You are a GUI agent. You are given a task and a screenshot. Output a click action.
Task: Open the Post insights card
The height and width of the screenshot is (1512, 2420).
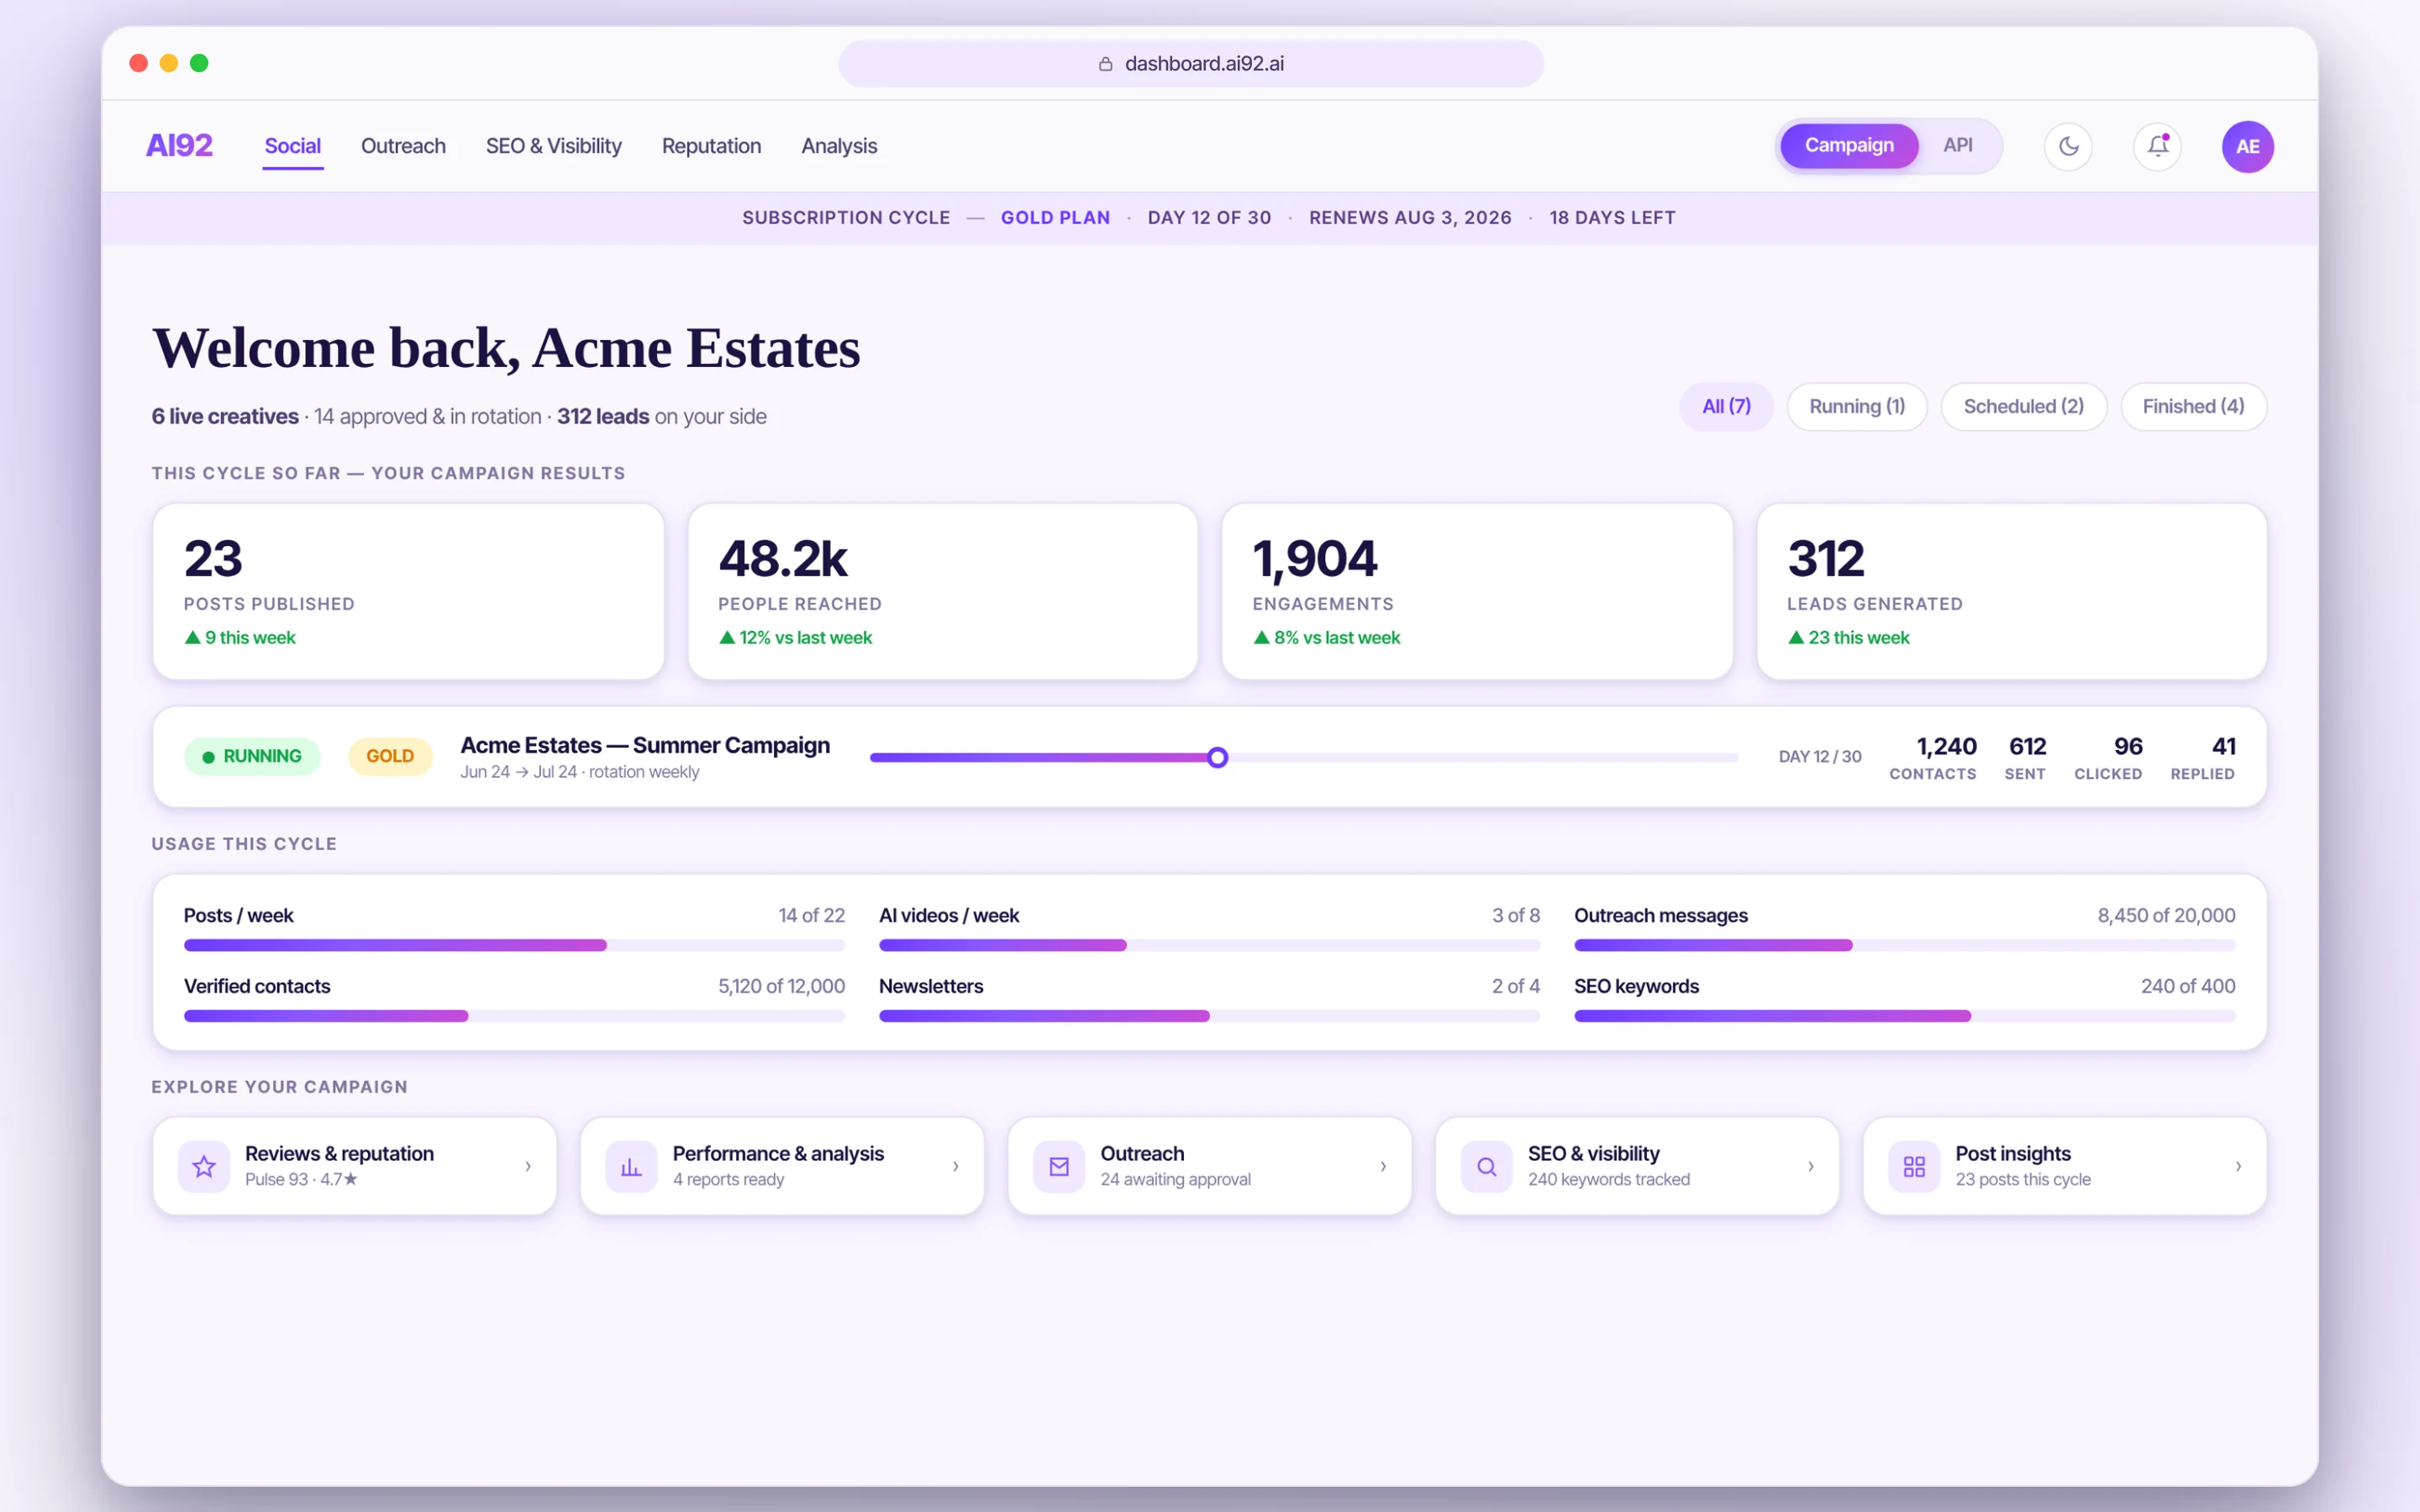(2065, 1166)
